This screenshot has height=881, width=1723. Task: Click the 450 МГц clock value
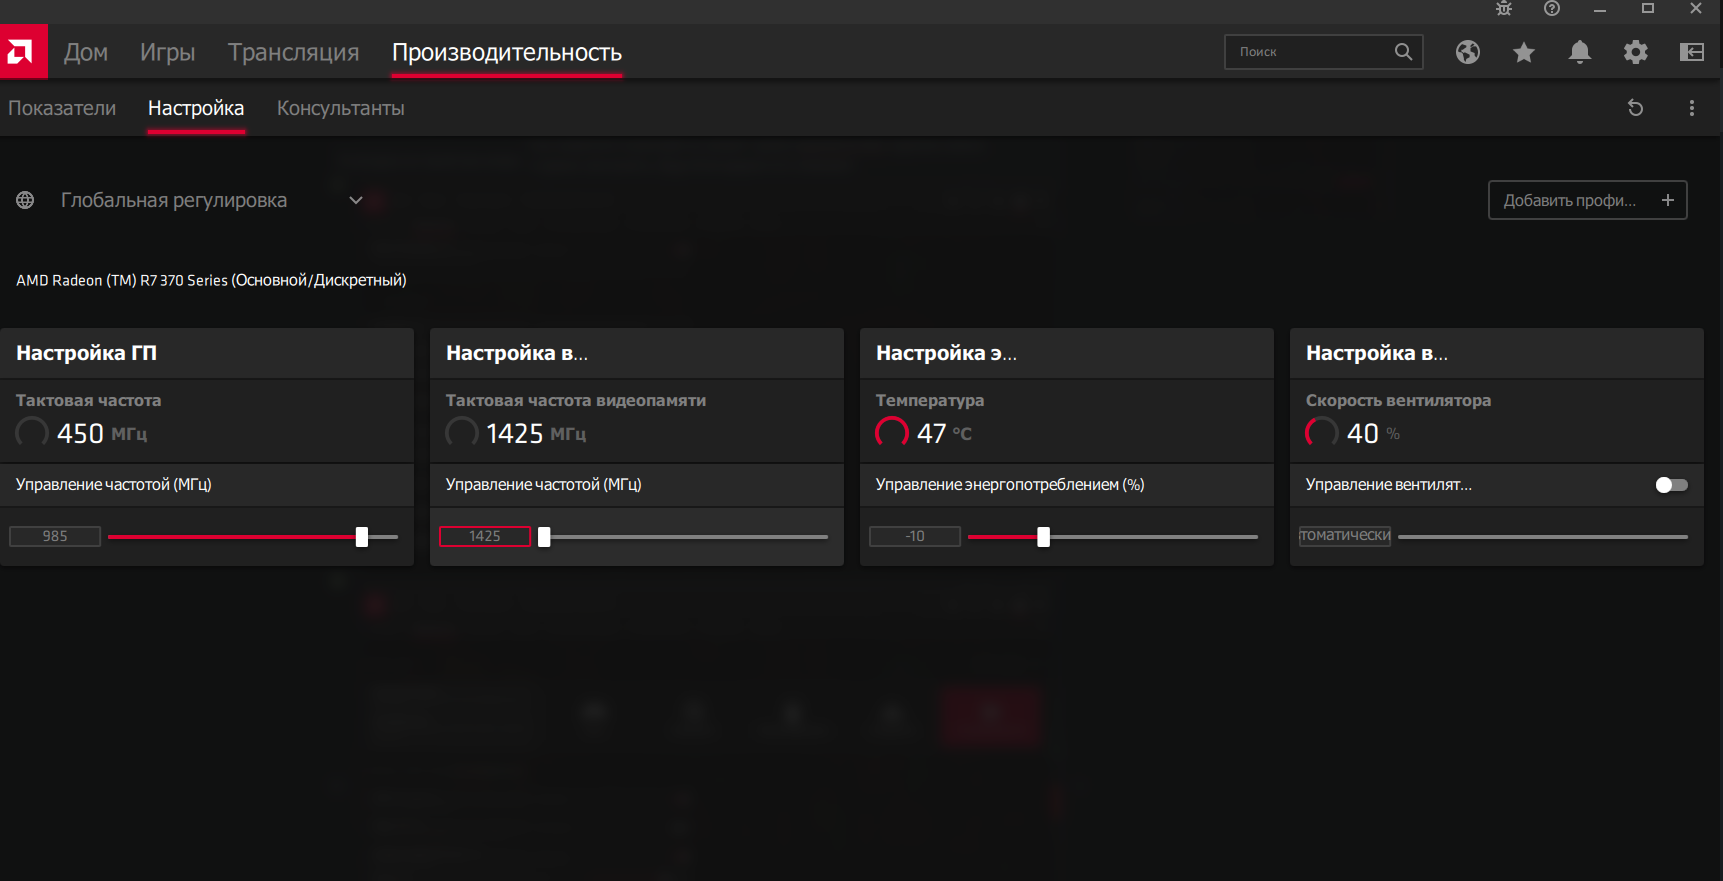click(x=102, y=433)
